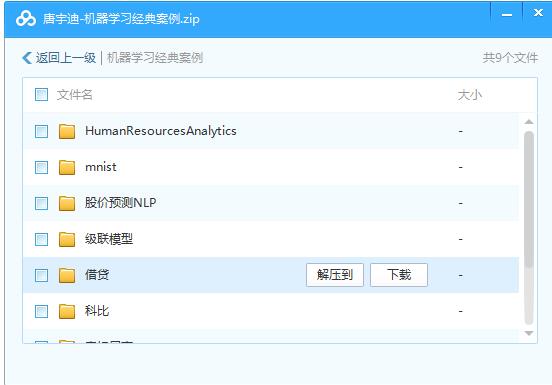Click the 下载 button for 借贷

399,275
